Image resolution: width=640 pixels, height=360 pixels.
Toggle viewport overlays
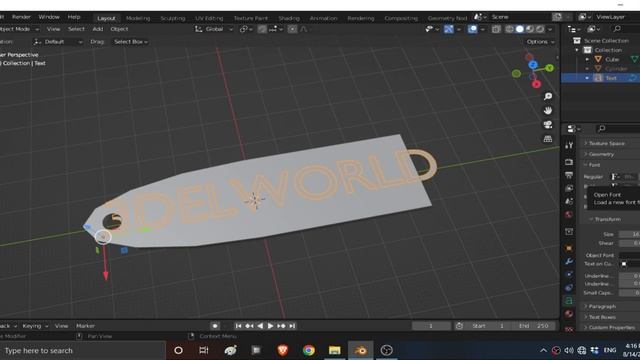click(472, 29)
